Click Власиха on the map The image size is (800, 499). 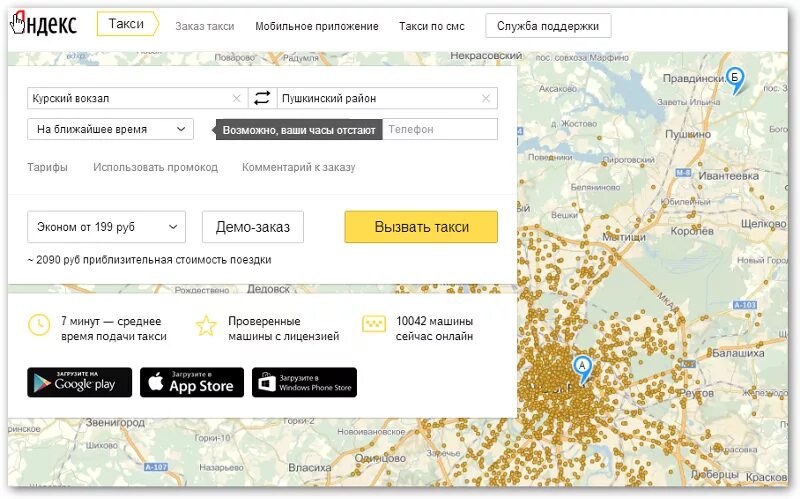310,467
